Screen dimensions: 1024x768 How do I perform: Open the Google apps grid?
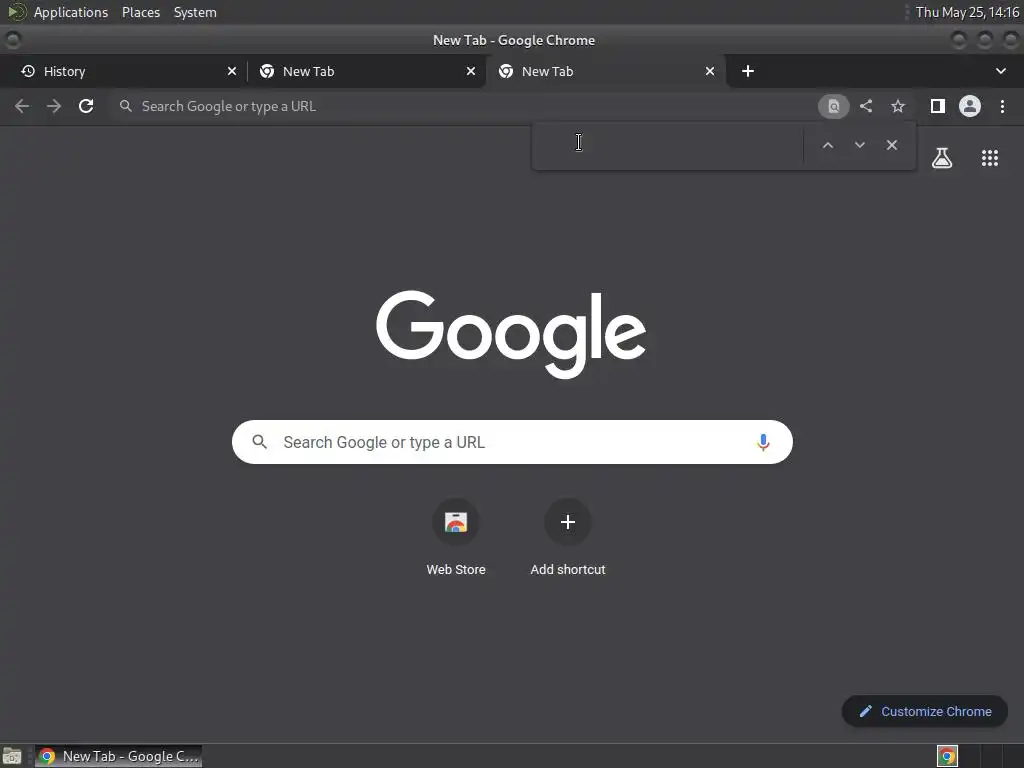tap(990, 158)
